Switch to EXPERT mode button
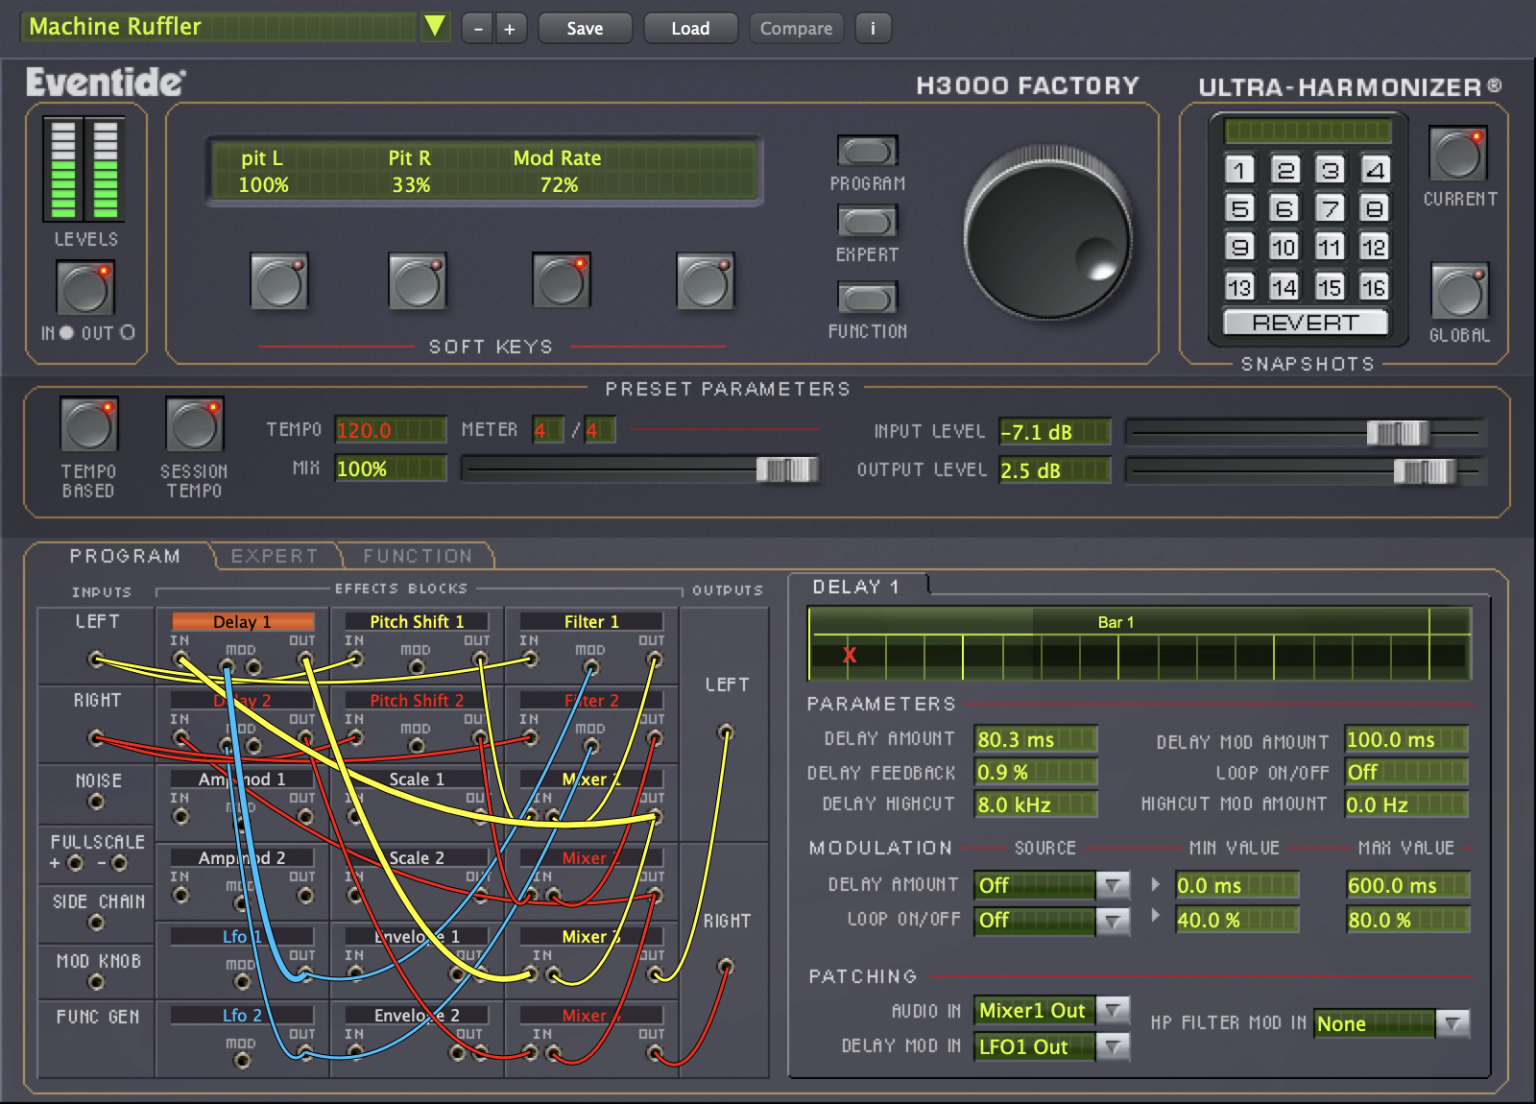1536x1104 pixels. click(x=866, y=222)
